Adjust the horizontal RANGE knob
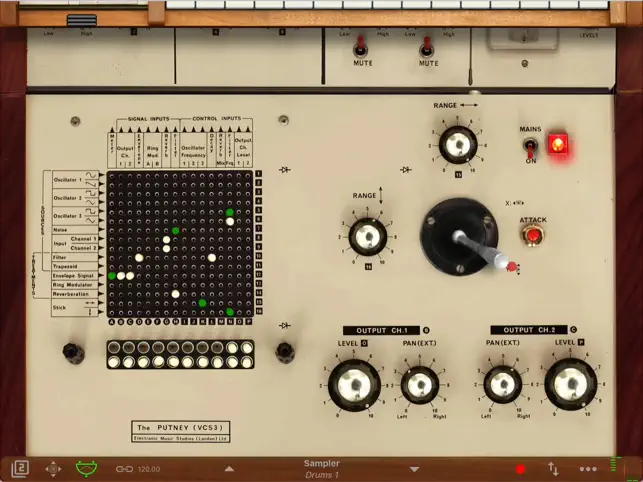The image size is (643, 482). pos(458,145)
